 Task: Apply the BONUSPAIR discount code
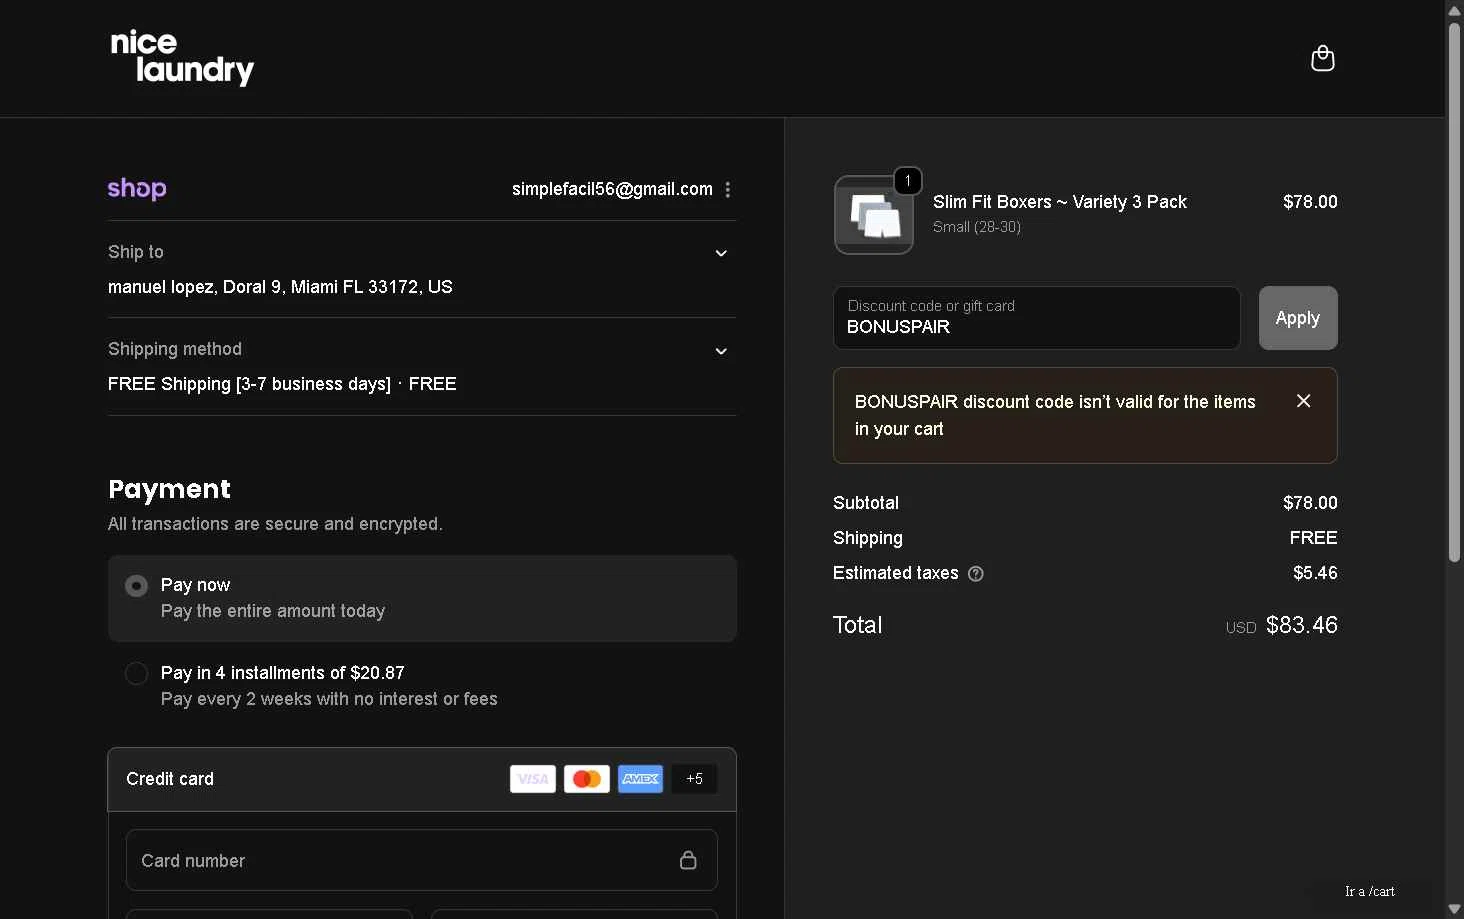pyautogui.click(x=1298, y=318)
